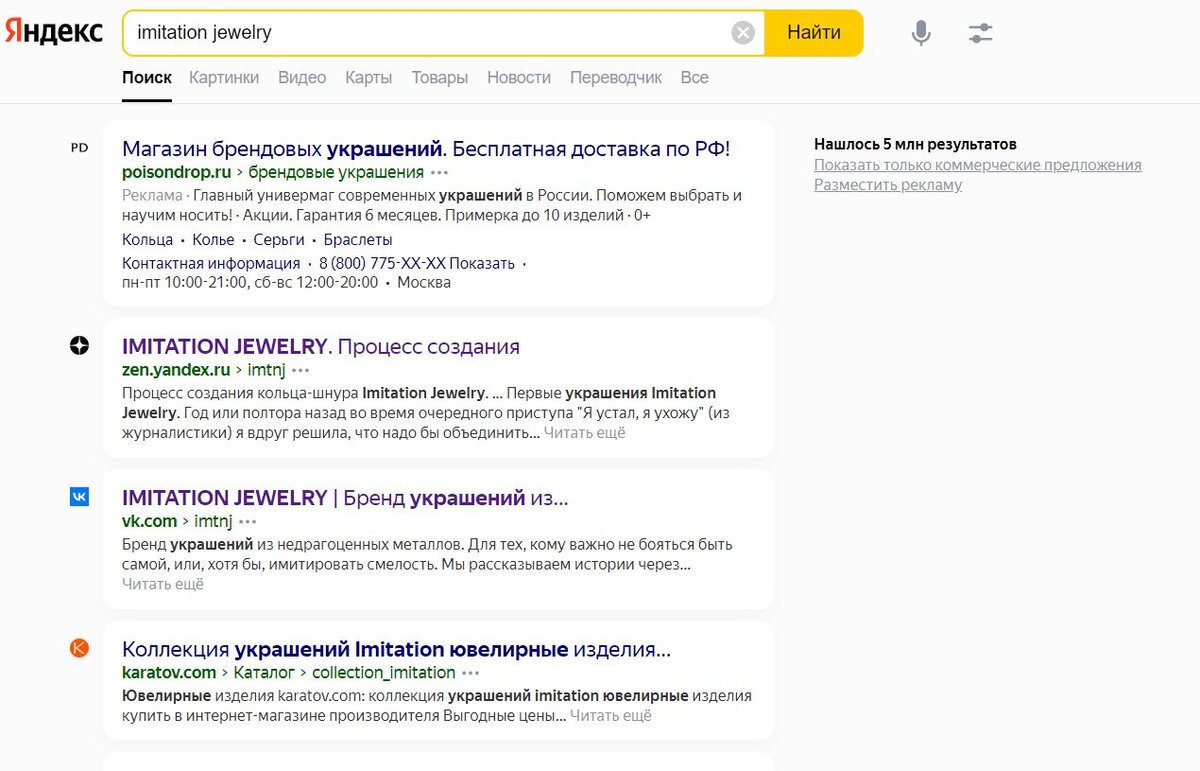Open ellipsis menu next to vk.com imtnj

coord(247,521)
